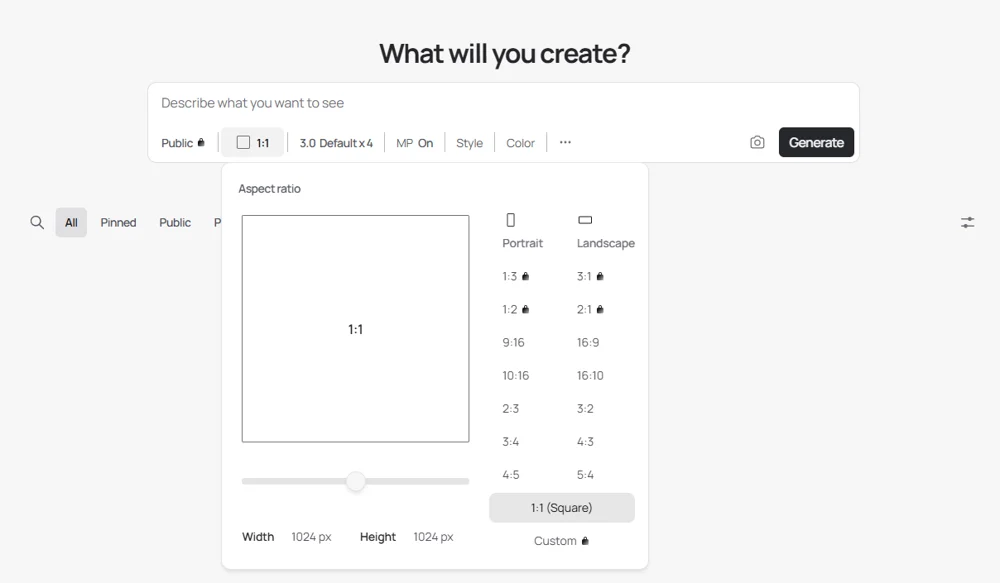Click the Landscape orientation icon

pos(585,220)
